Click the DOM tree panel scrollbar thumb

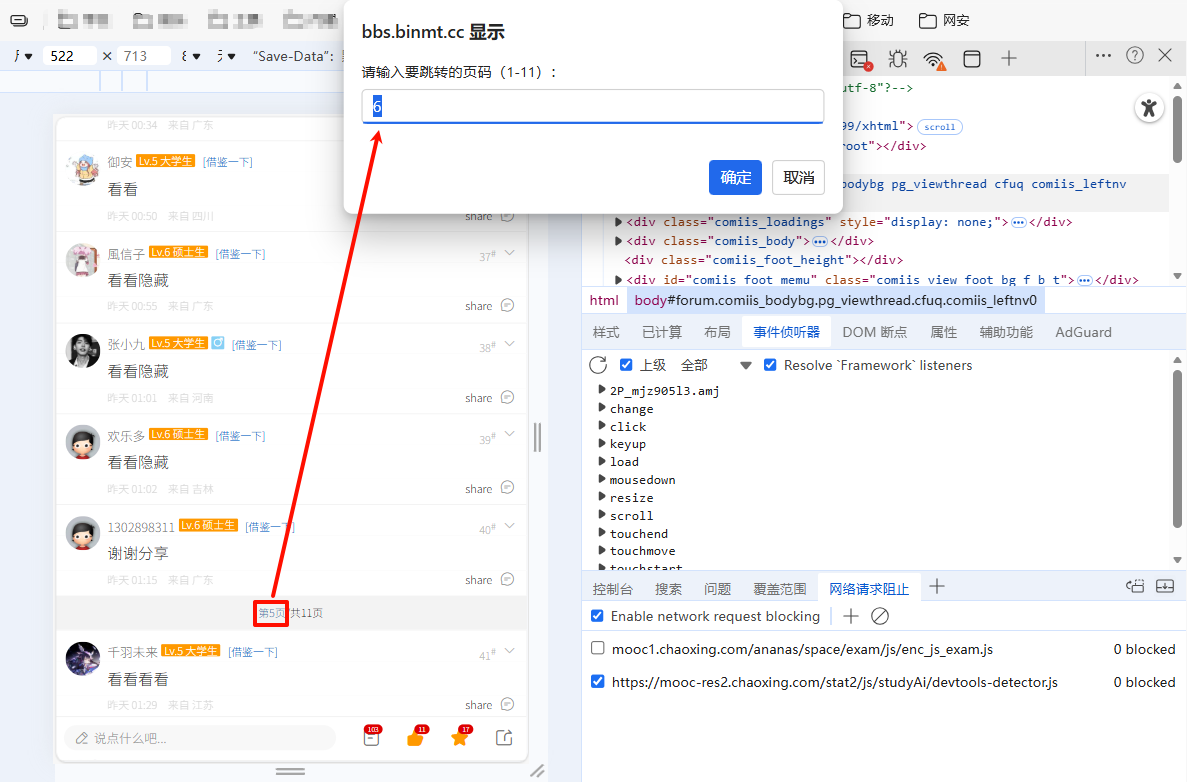[x=1177, y=129]
